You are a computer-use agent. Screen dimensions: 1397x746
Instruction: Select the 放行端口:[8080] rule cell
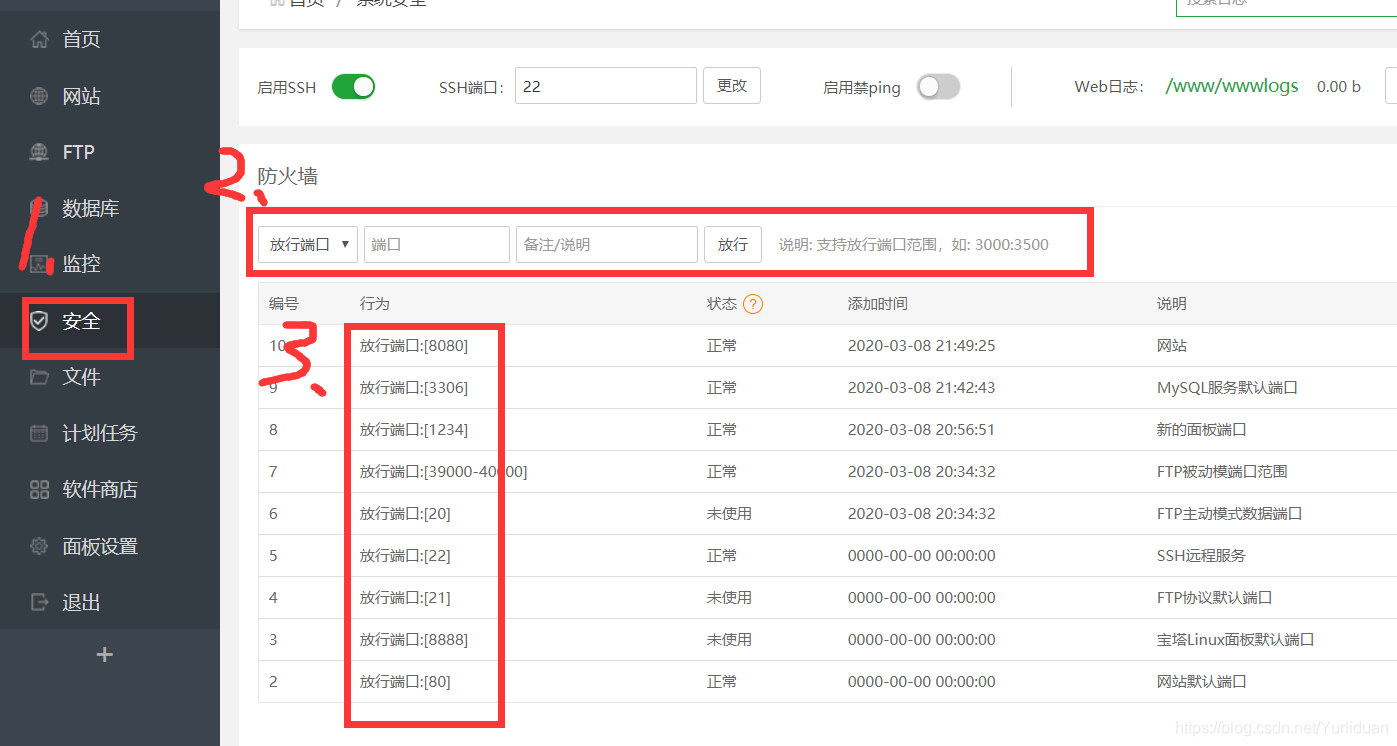pos(414,346)
